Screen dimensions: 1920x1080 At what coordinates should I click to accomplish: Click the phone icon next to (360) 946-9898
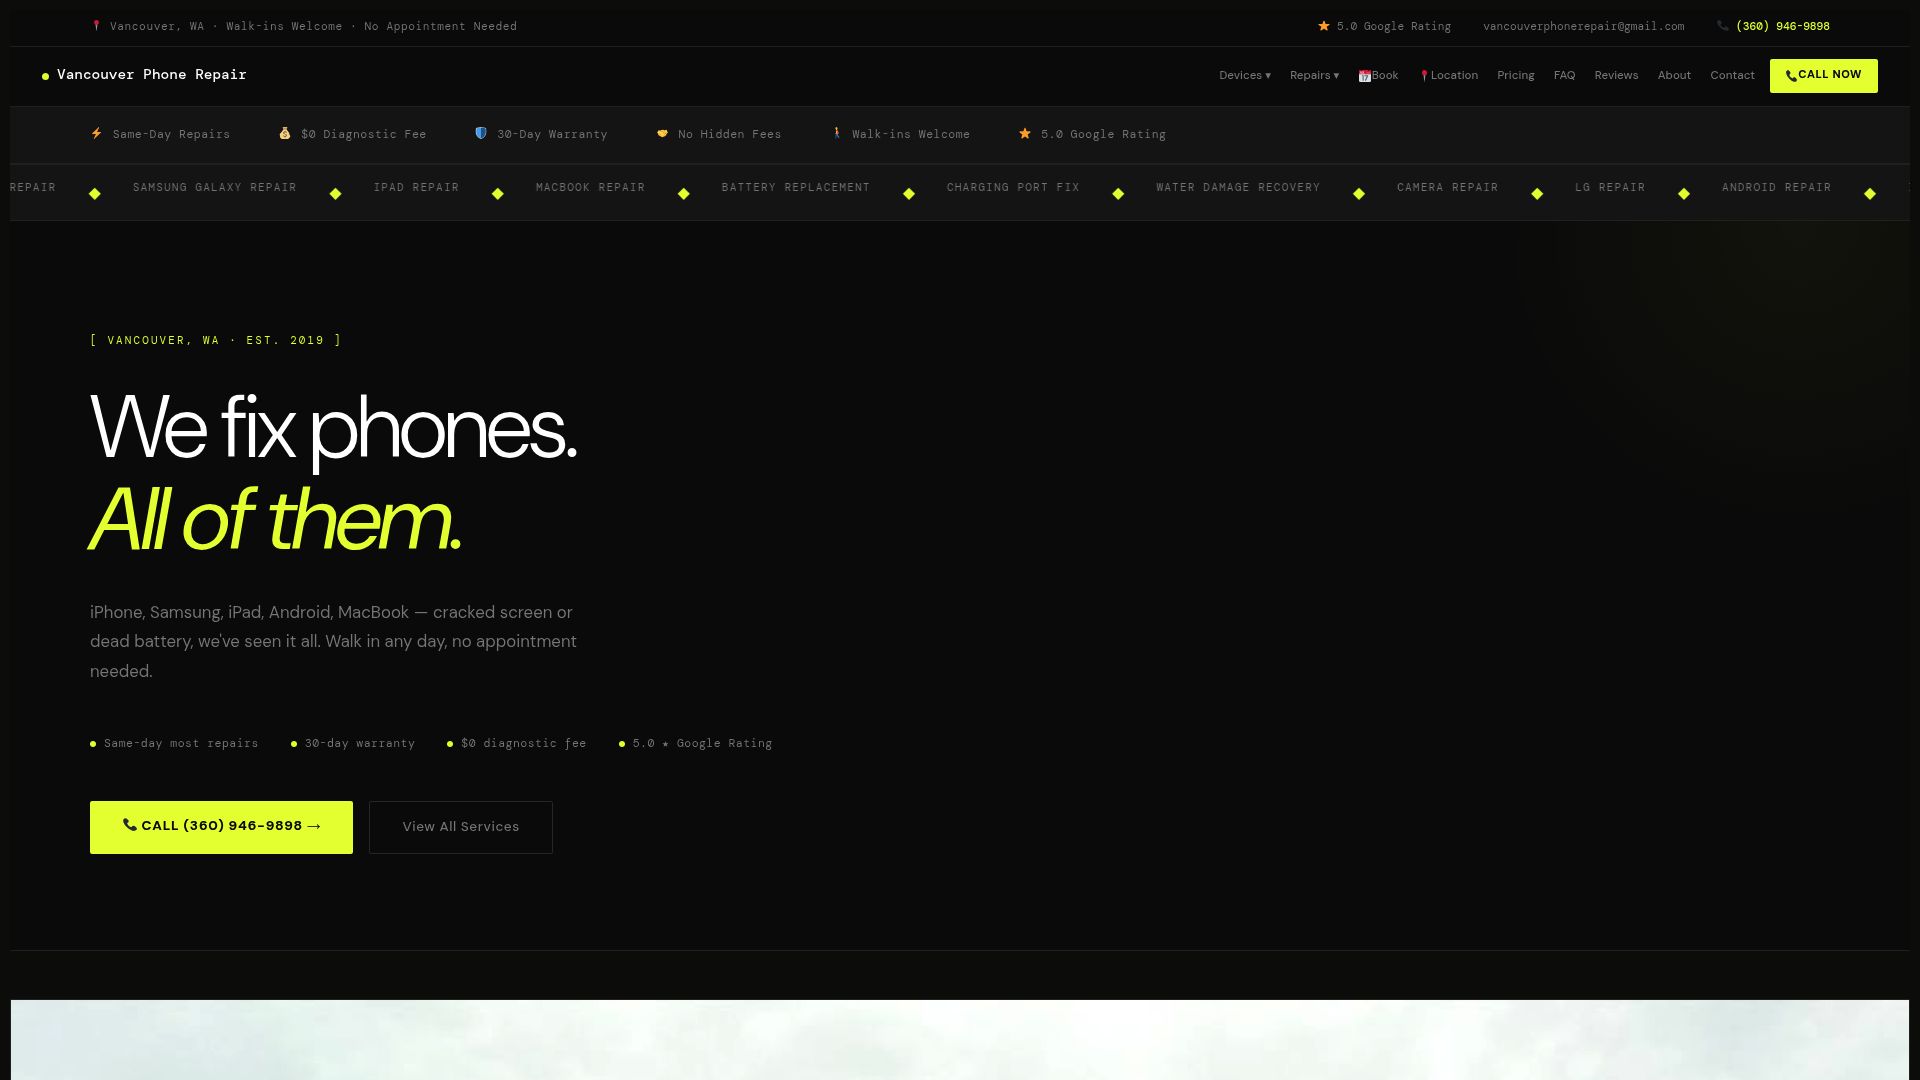pos(1723,26)
